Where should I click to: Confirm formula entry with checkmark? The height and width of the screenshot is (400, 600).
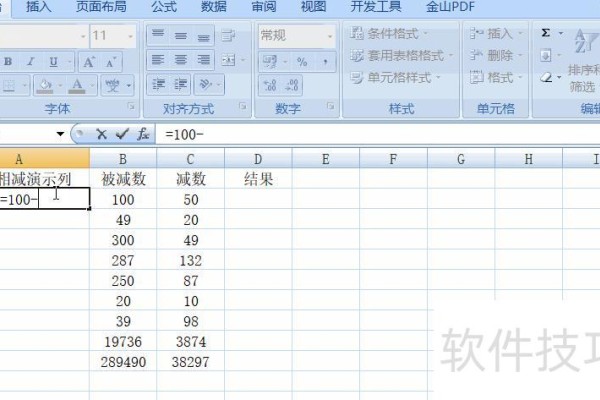click(122, 134)
